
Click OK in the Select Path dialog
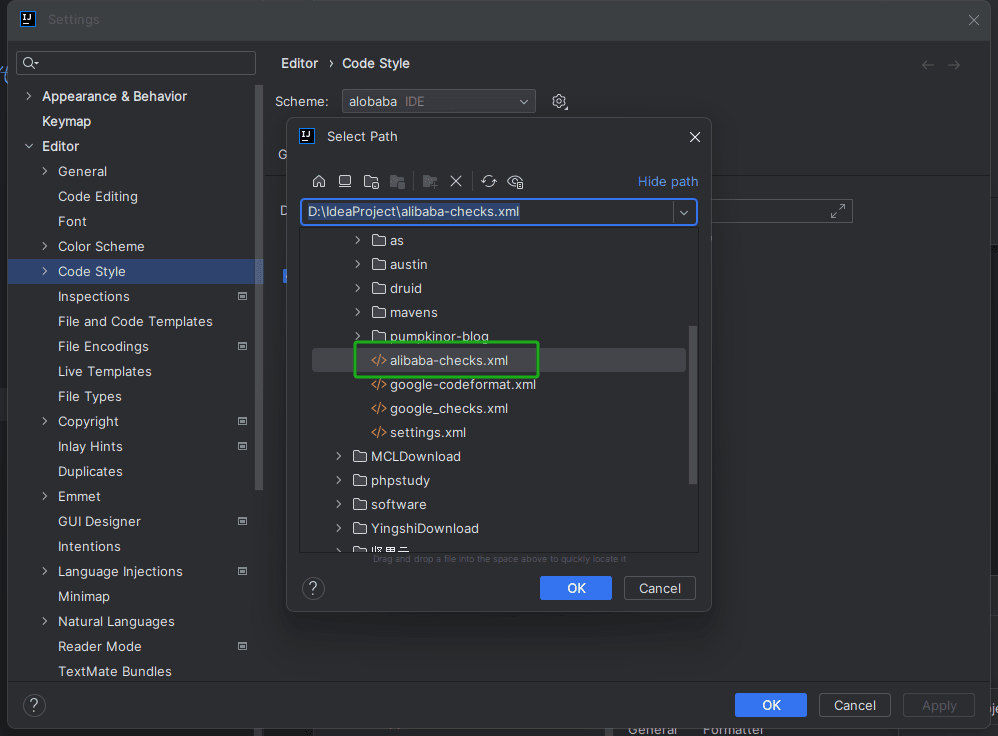[576, 588]
